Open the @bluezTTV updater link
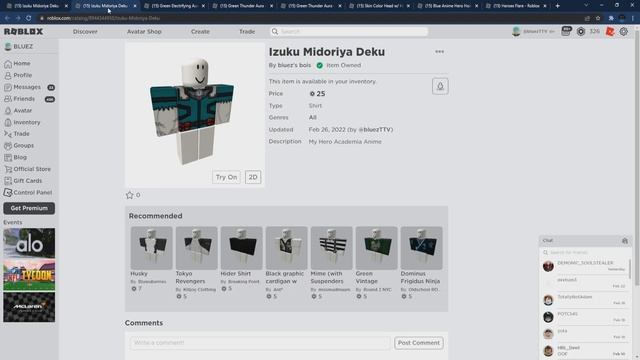The width and height of the screenshot is (640, 360). click(x=376, y=129)
